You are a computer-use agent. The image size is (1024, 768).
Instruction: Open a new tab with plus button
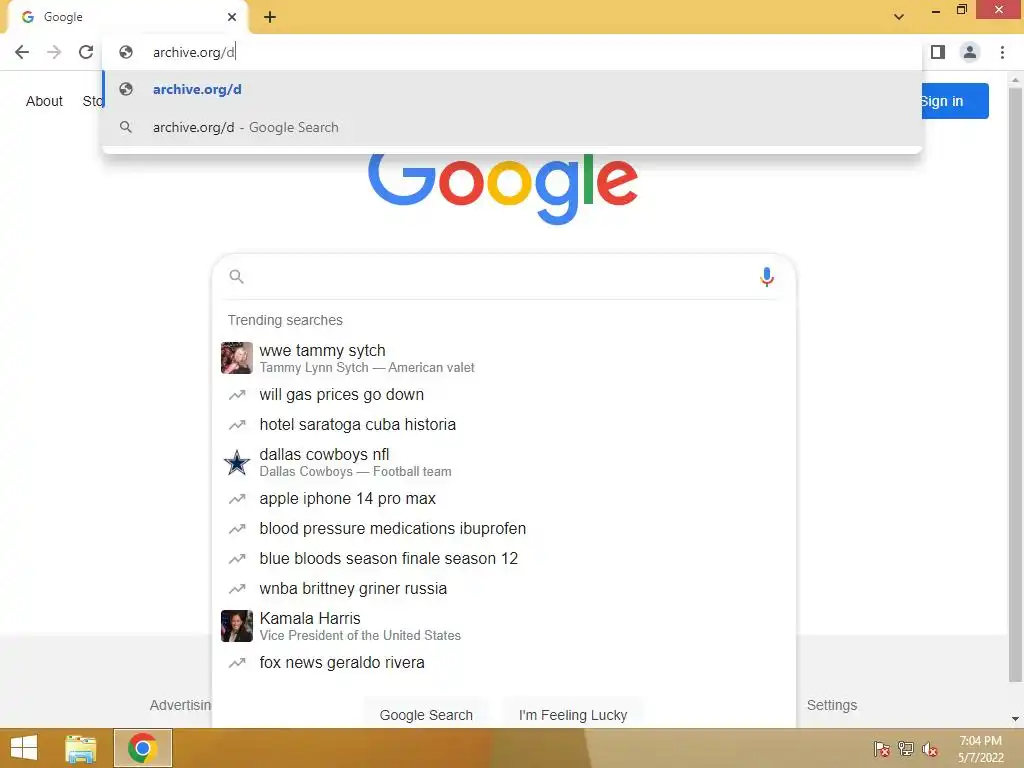270,17
